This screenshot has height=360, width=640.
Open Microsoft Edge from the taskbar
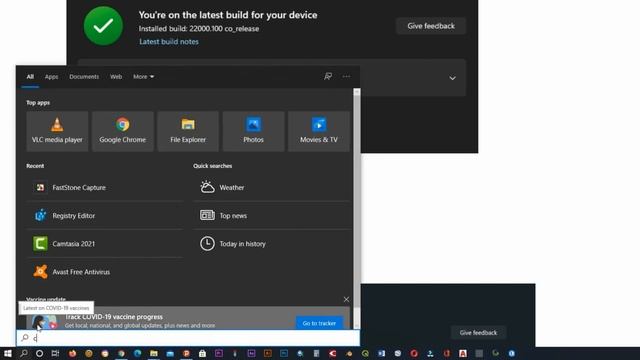click(x=138, y=353)
